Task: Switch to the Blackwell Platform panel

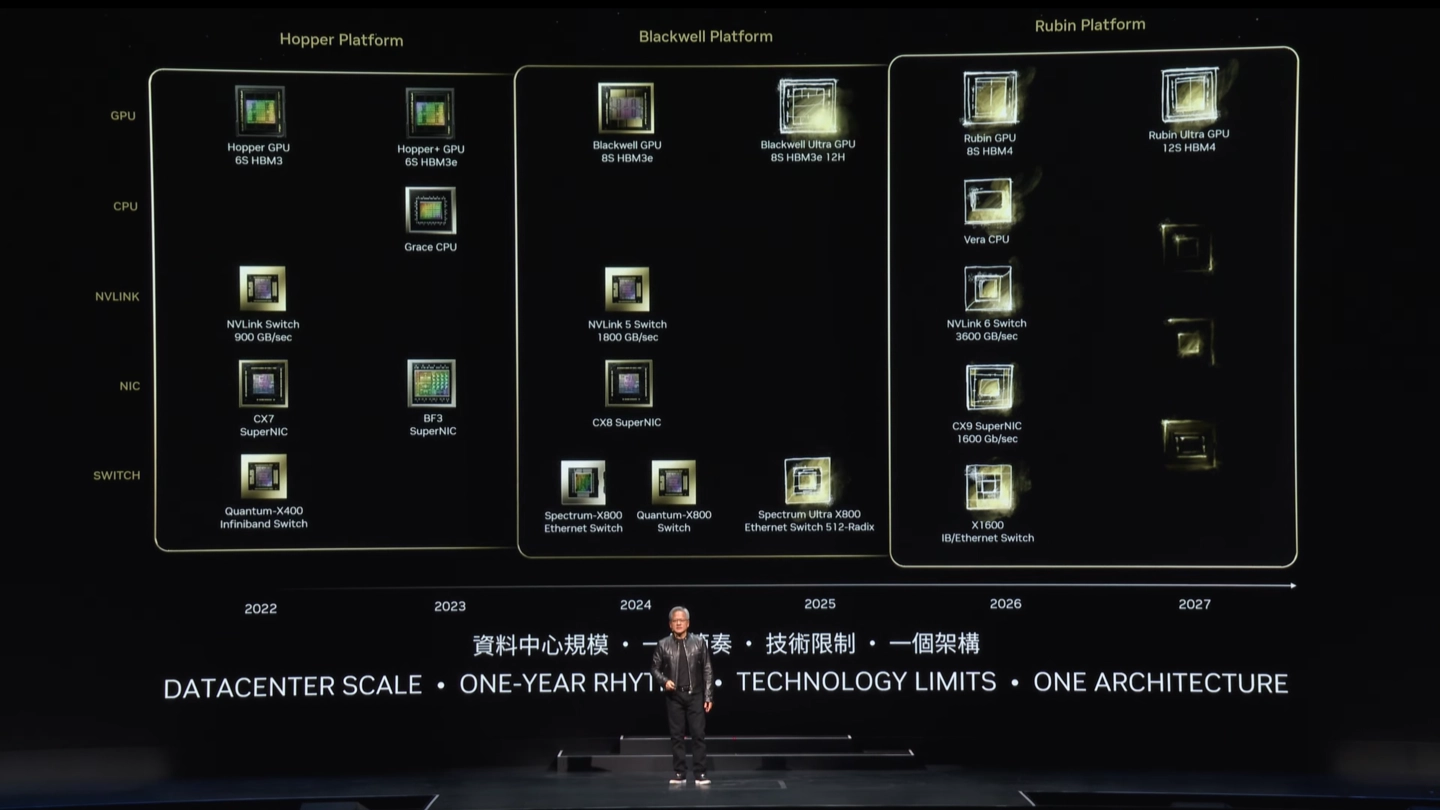Action: (x=705, y=35)
